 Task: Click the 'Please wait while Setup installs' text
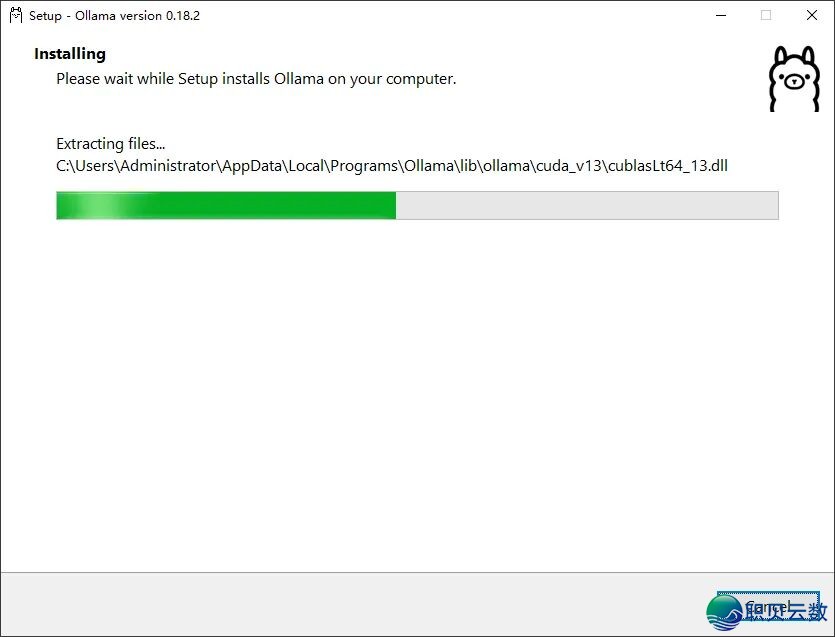pyautogui.click(x=163, y=79)
